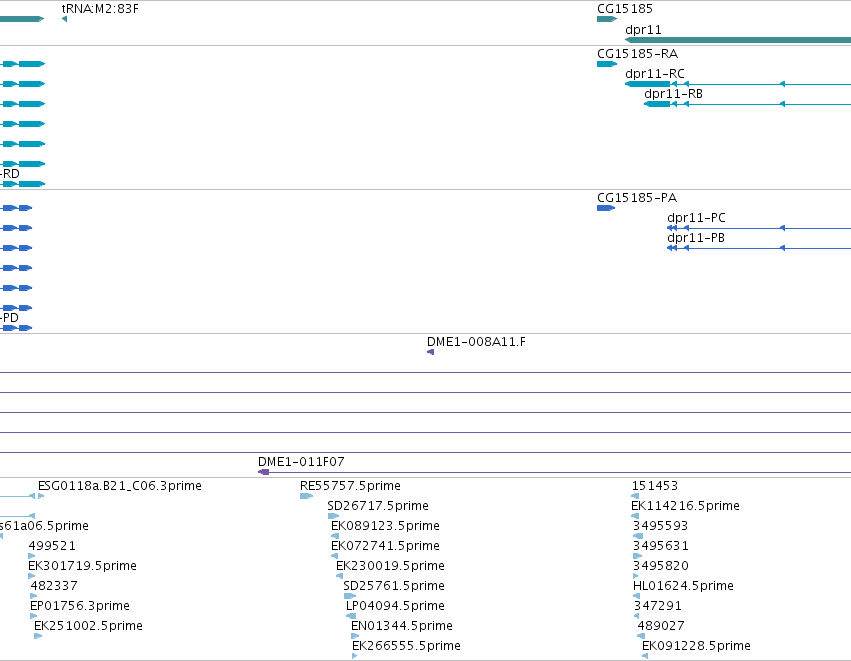Viewport: 851px width, 661px height.
Task: Select the HL01624.5prime EST label
Action: tap(683, 586)
